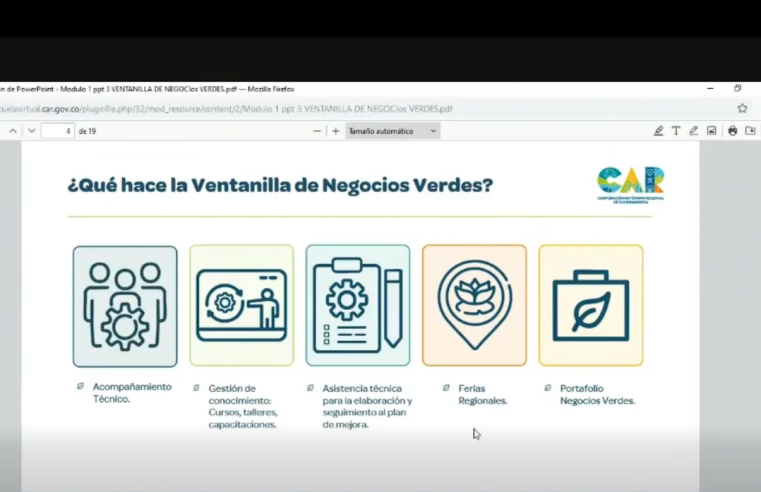Image resolution: width=761 pixels, height=492 pixels.
Task: Go to next PDF page arrow
Action: pos(32,131)
